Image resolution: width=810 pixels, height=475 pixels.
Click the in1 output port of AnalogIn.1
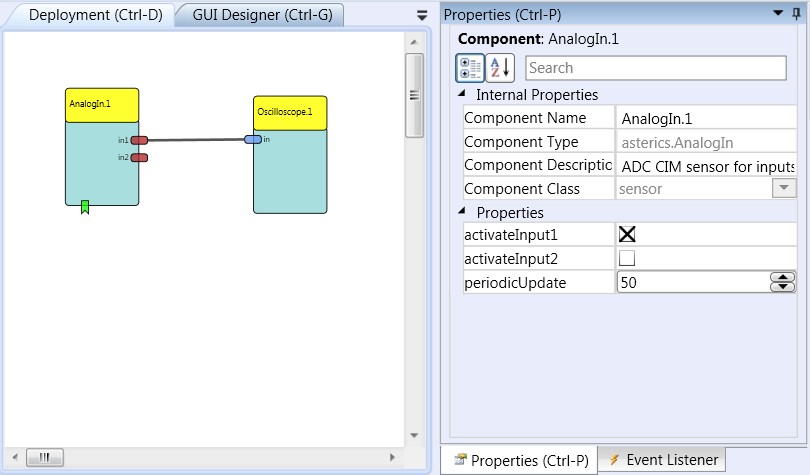point(139,140)
